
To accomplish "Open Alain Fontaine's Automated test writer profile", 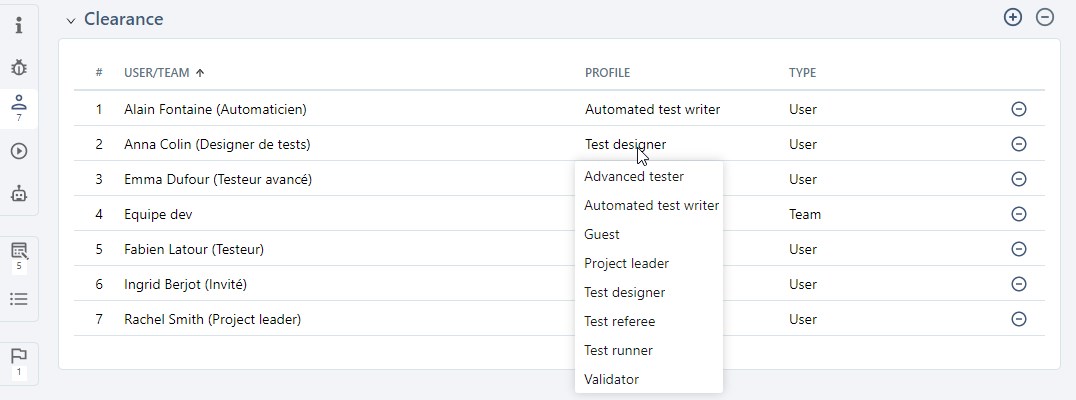I will point(652,109).
